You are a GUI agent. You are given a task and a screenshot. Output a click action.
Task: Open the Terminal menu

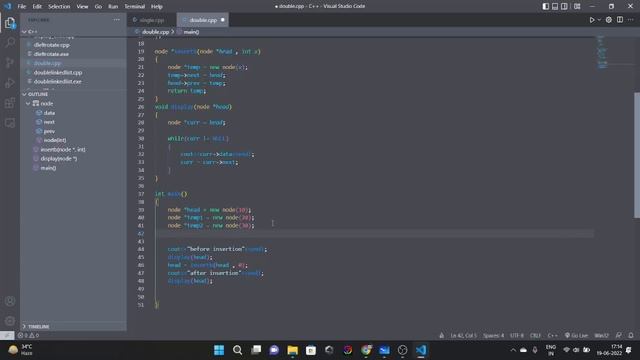pos(134,6)
